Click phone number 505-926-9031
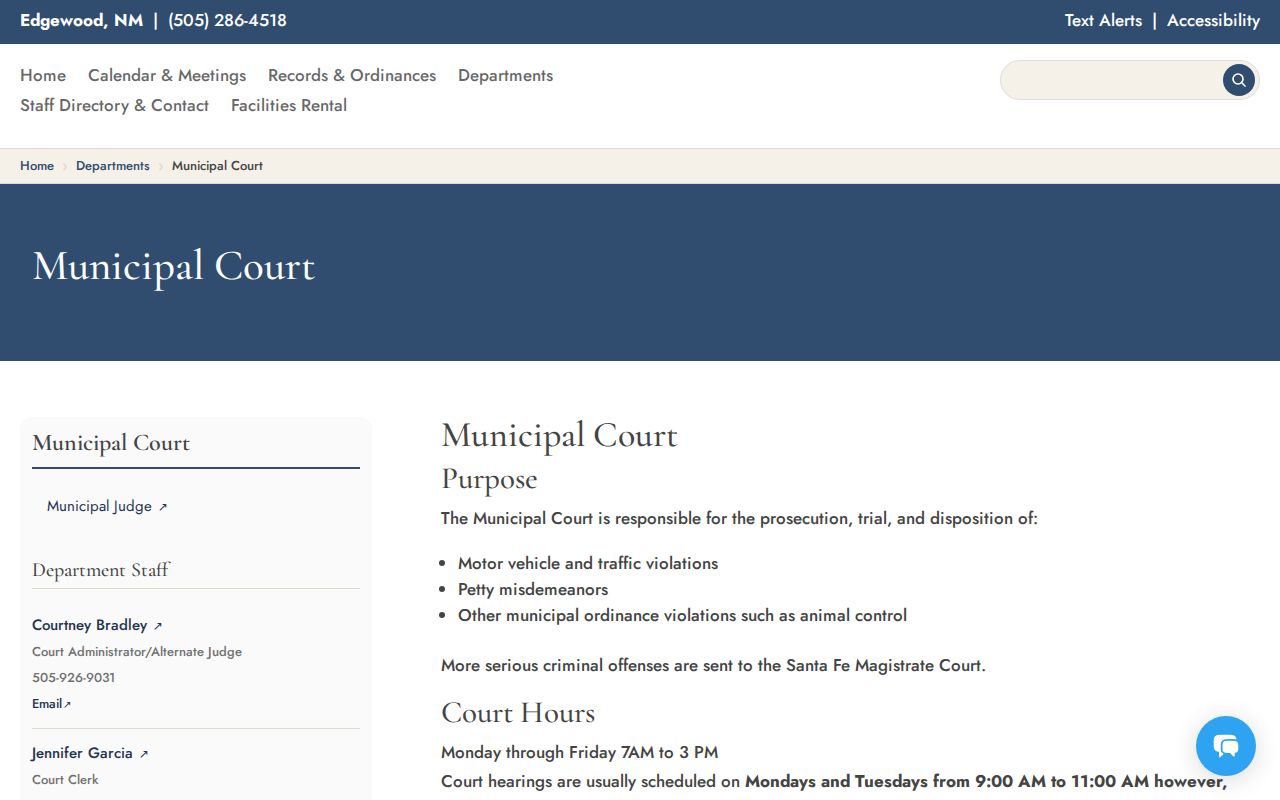 coord(73,678)
